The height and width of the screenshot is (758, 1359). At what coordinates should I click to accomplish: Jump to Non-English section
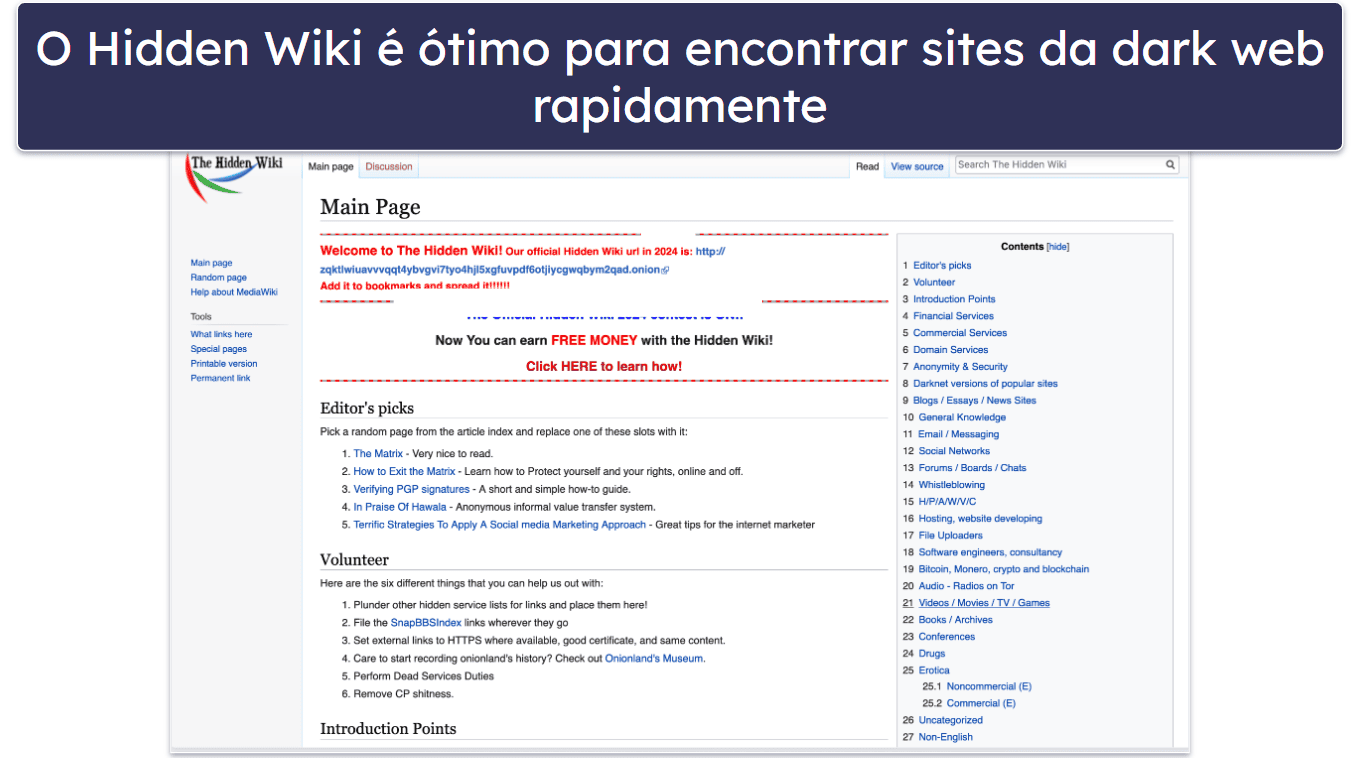coord(946,737)
